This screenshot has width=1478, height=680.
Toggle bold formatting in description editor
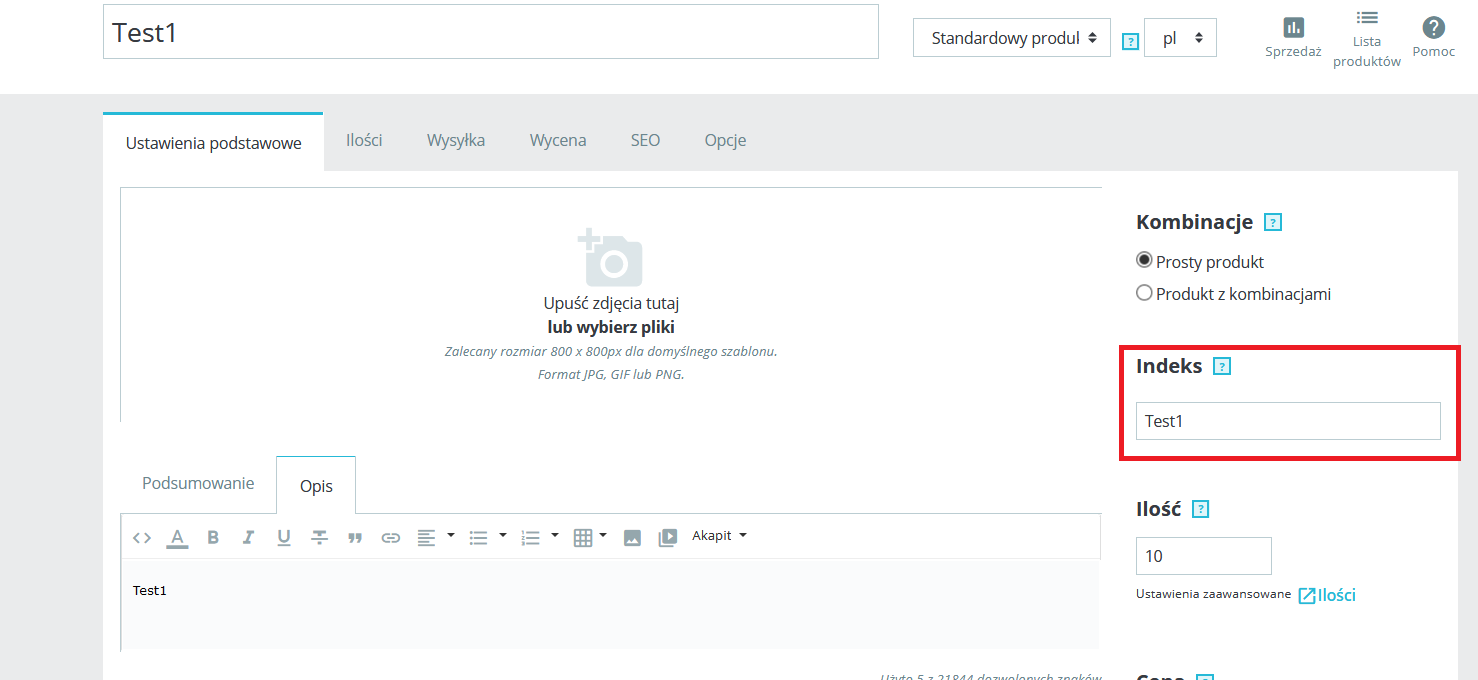pos(213,538)
